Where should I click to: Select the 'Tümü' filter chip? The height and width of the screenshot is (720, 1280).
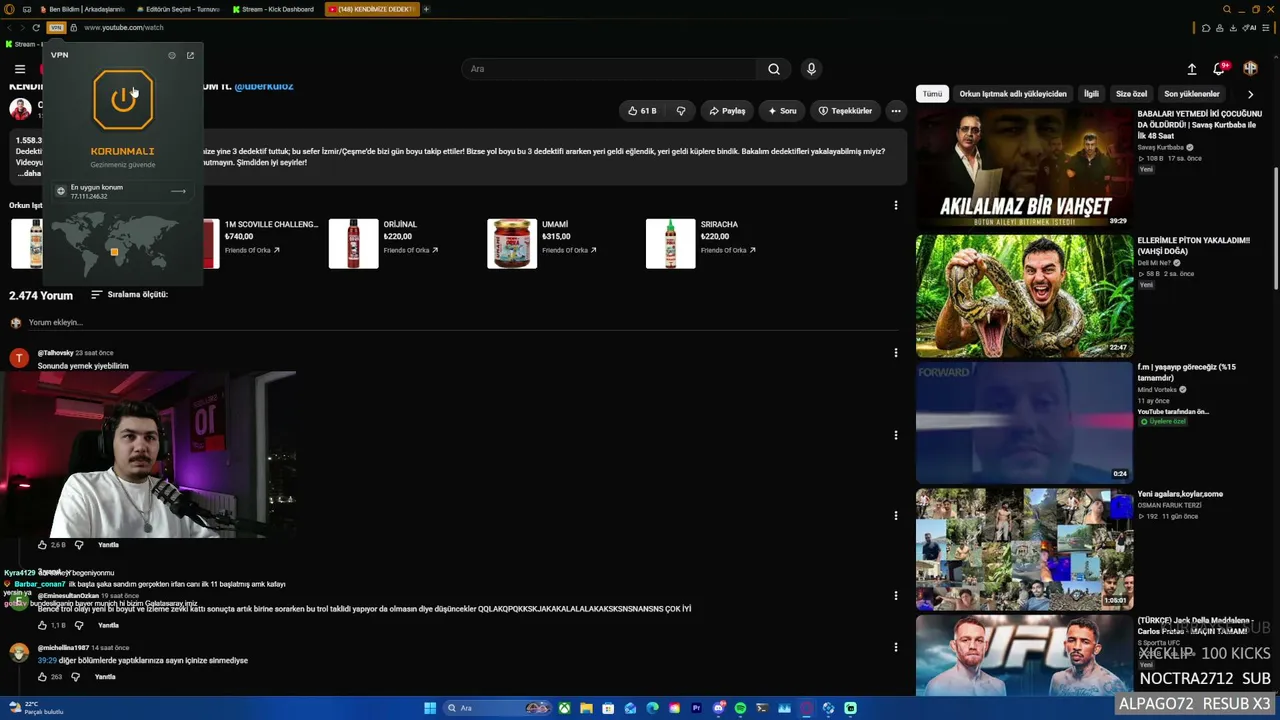pos(932,94)
